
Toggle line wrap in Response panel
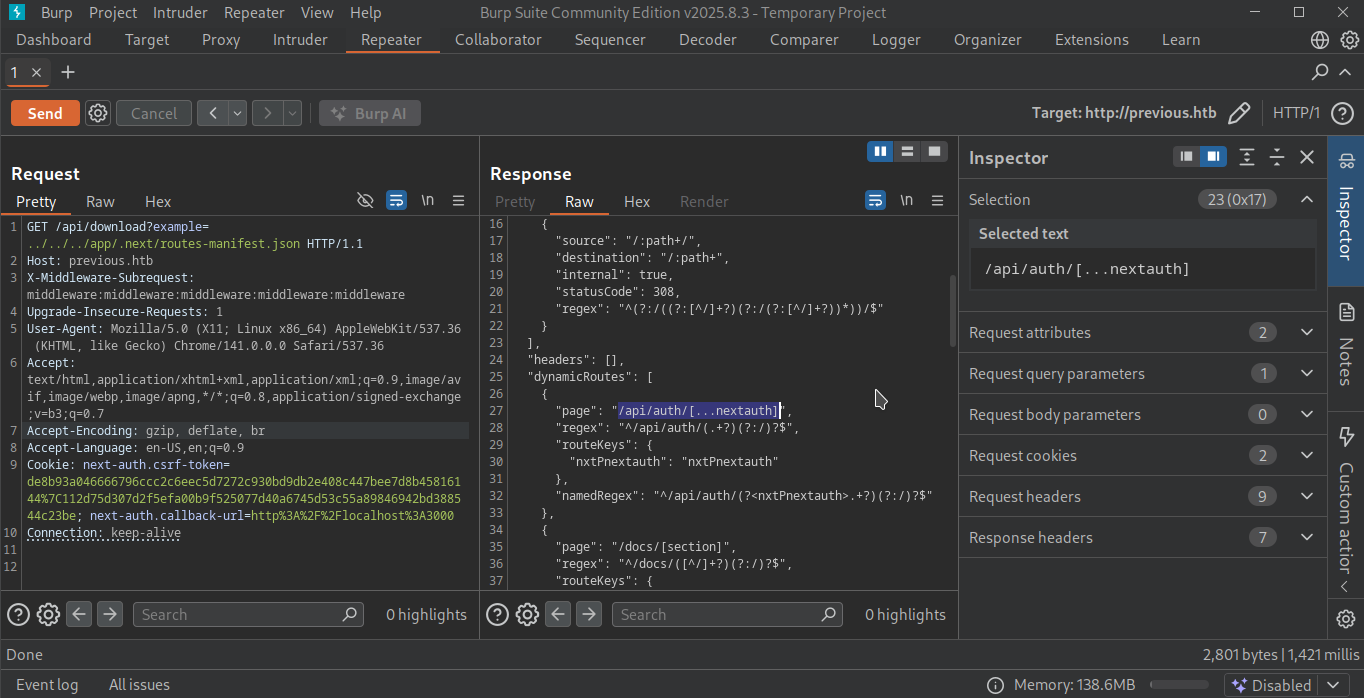point(875,201)
